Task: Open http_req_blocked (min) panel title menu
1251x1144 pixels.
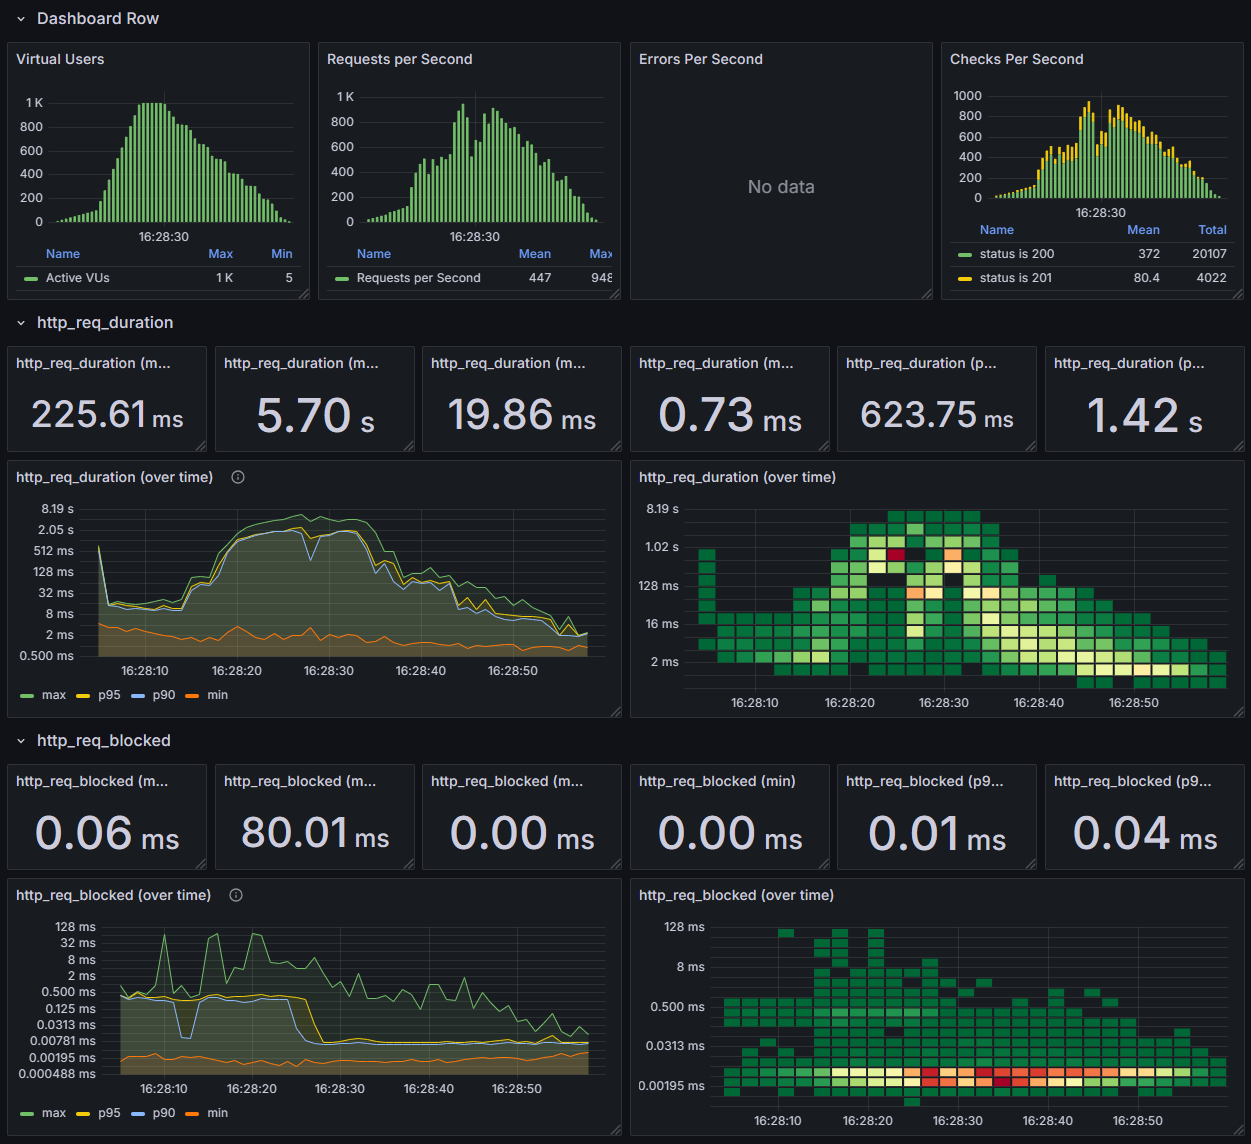Action: 717,781
